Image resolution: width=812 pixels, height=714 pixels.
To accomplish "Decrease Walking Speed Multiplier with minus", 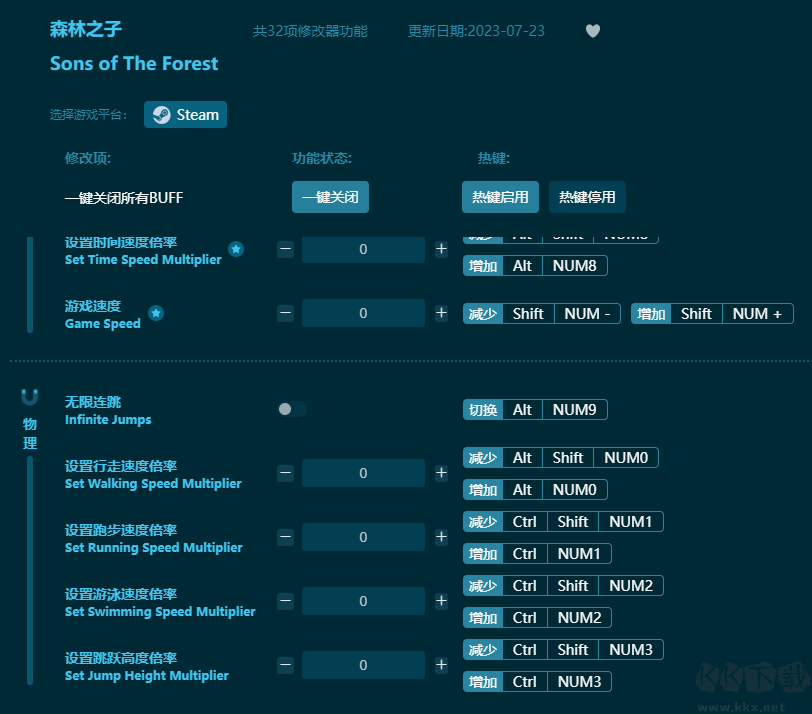I will (x=285, y=473).
